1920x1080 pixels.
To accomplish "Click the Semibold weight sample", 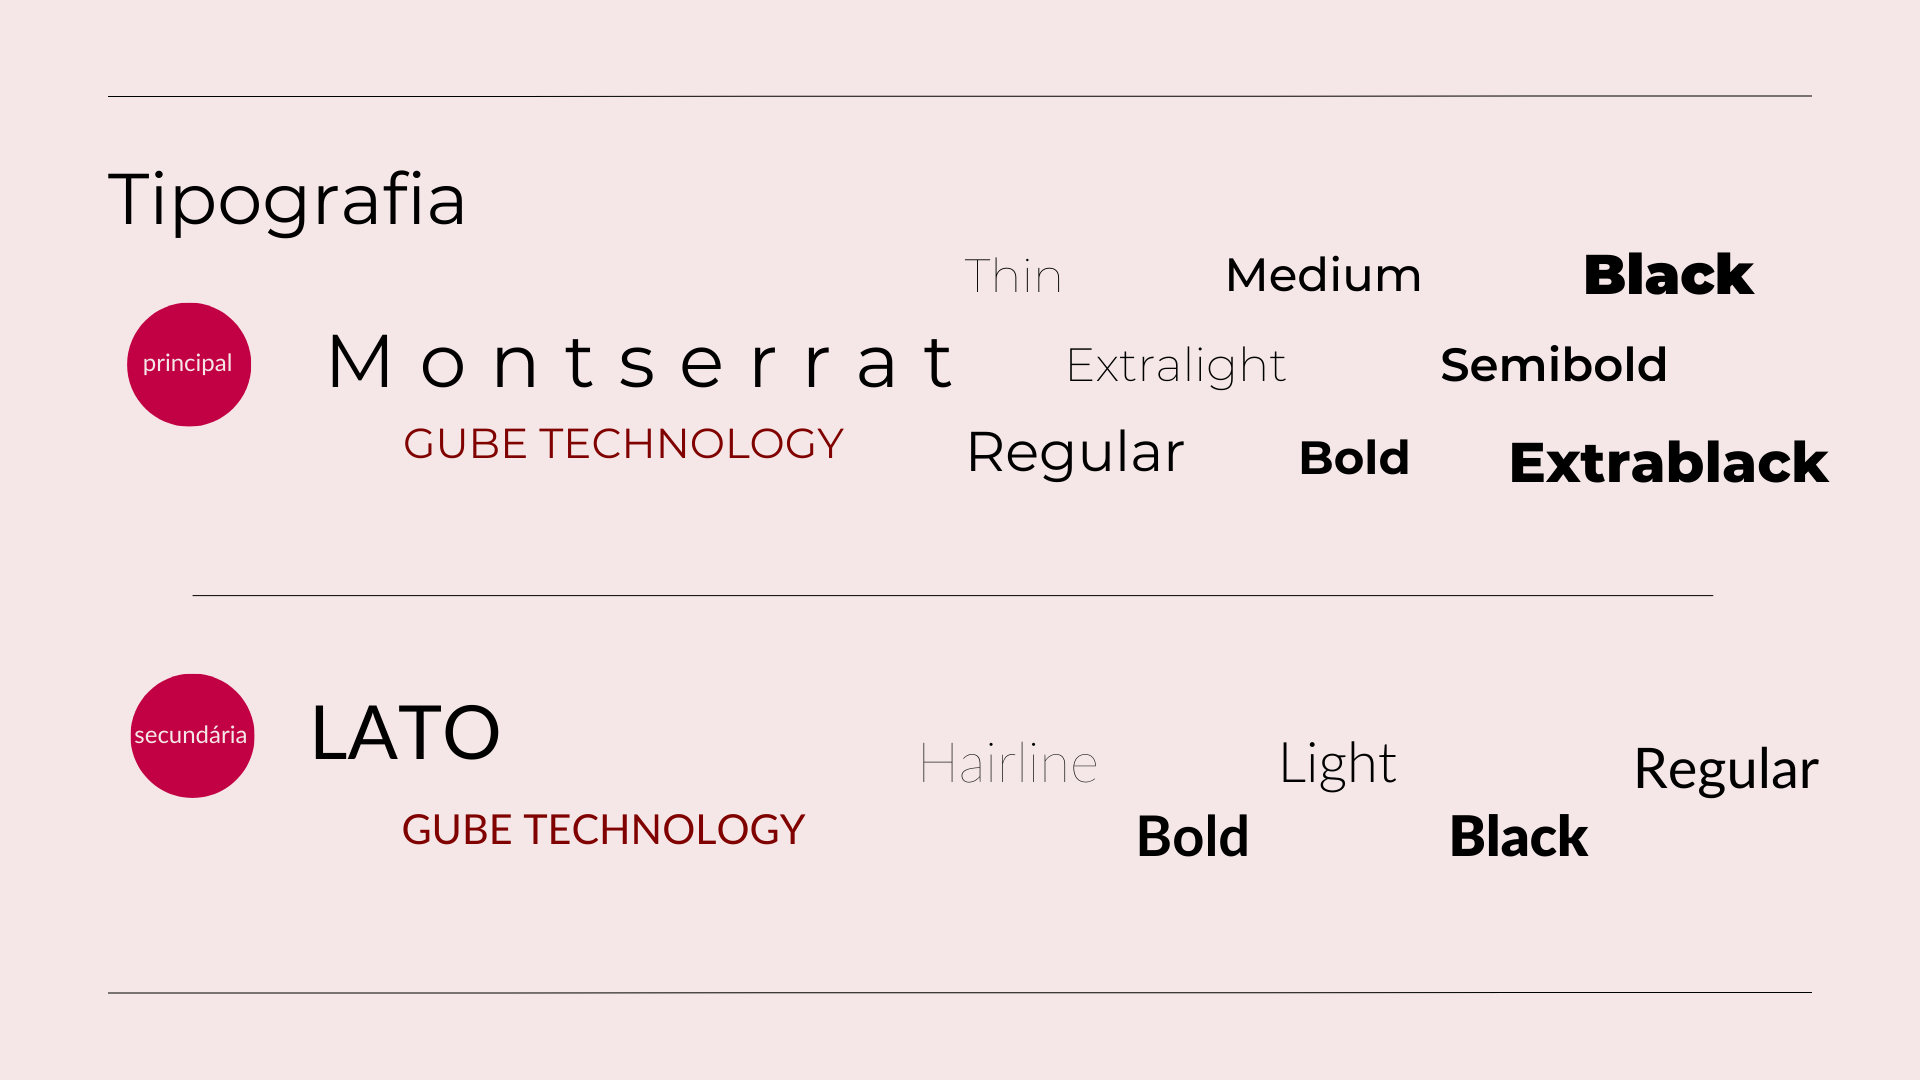I will 1553,365.
